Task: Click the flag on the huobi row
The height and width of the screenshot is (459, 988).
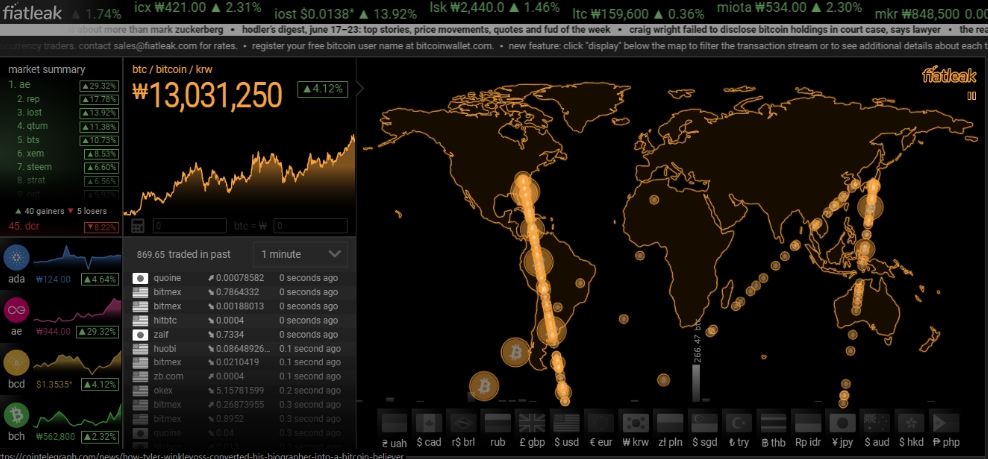Action: coord(140,348)
